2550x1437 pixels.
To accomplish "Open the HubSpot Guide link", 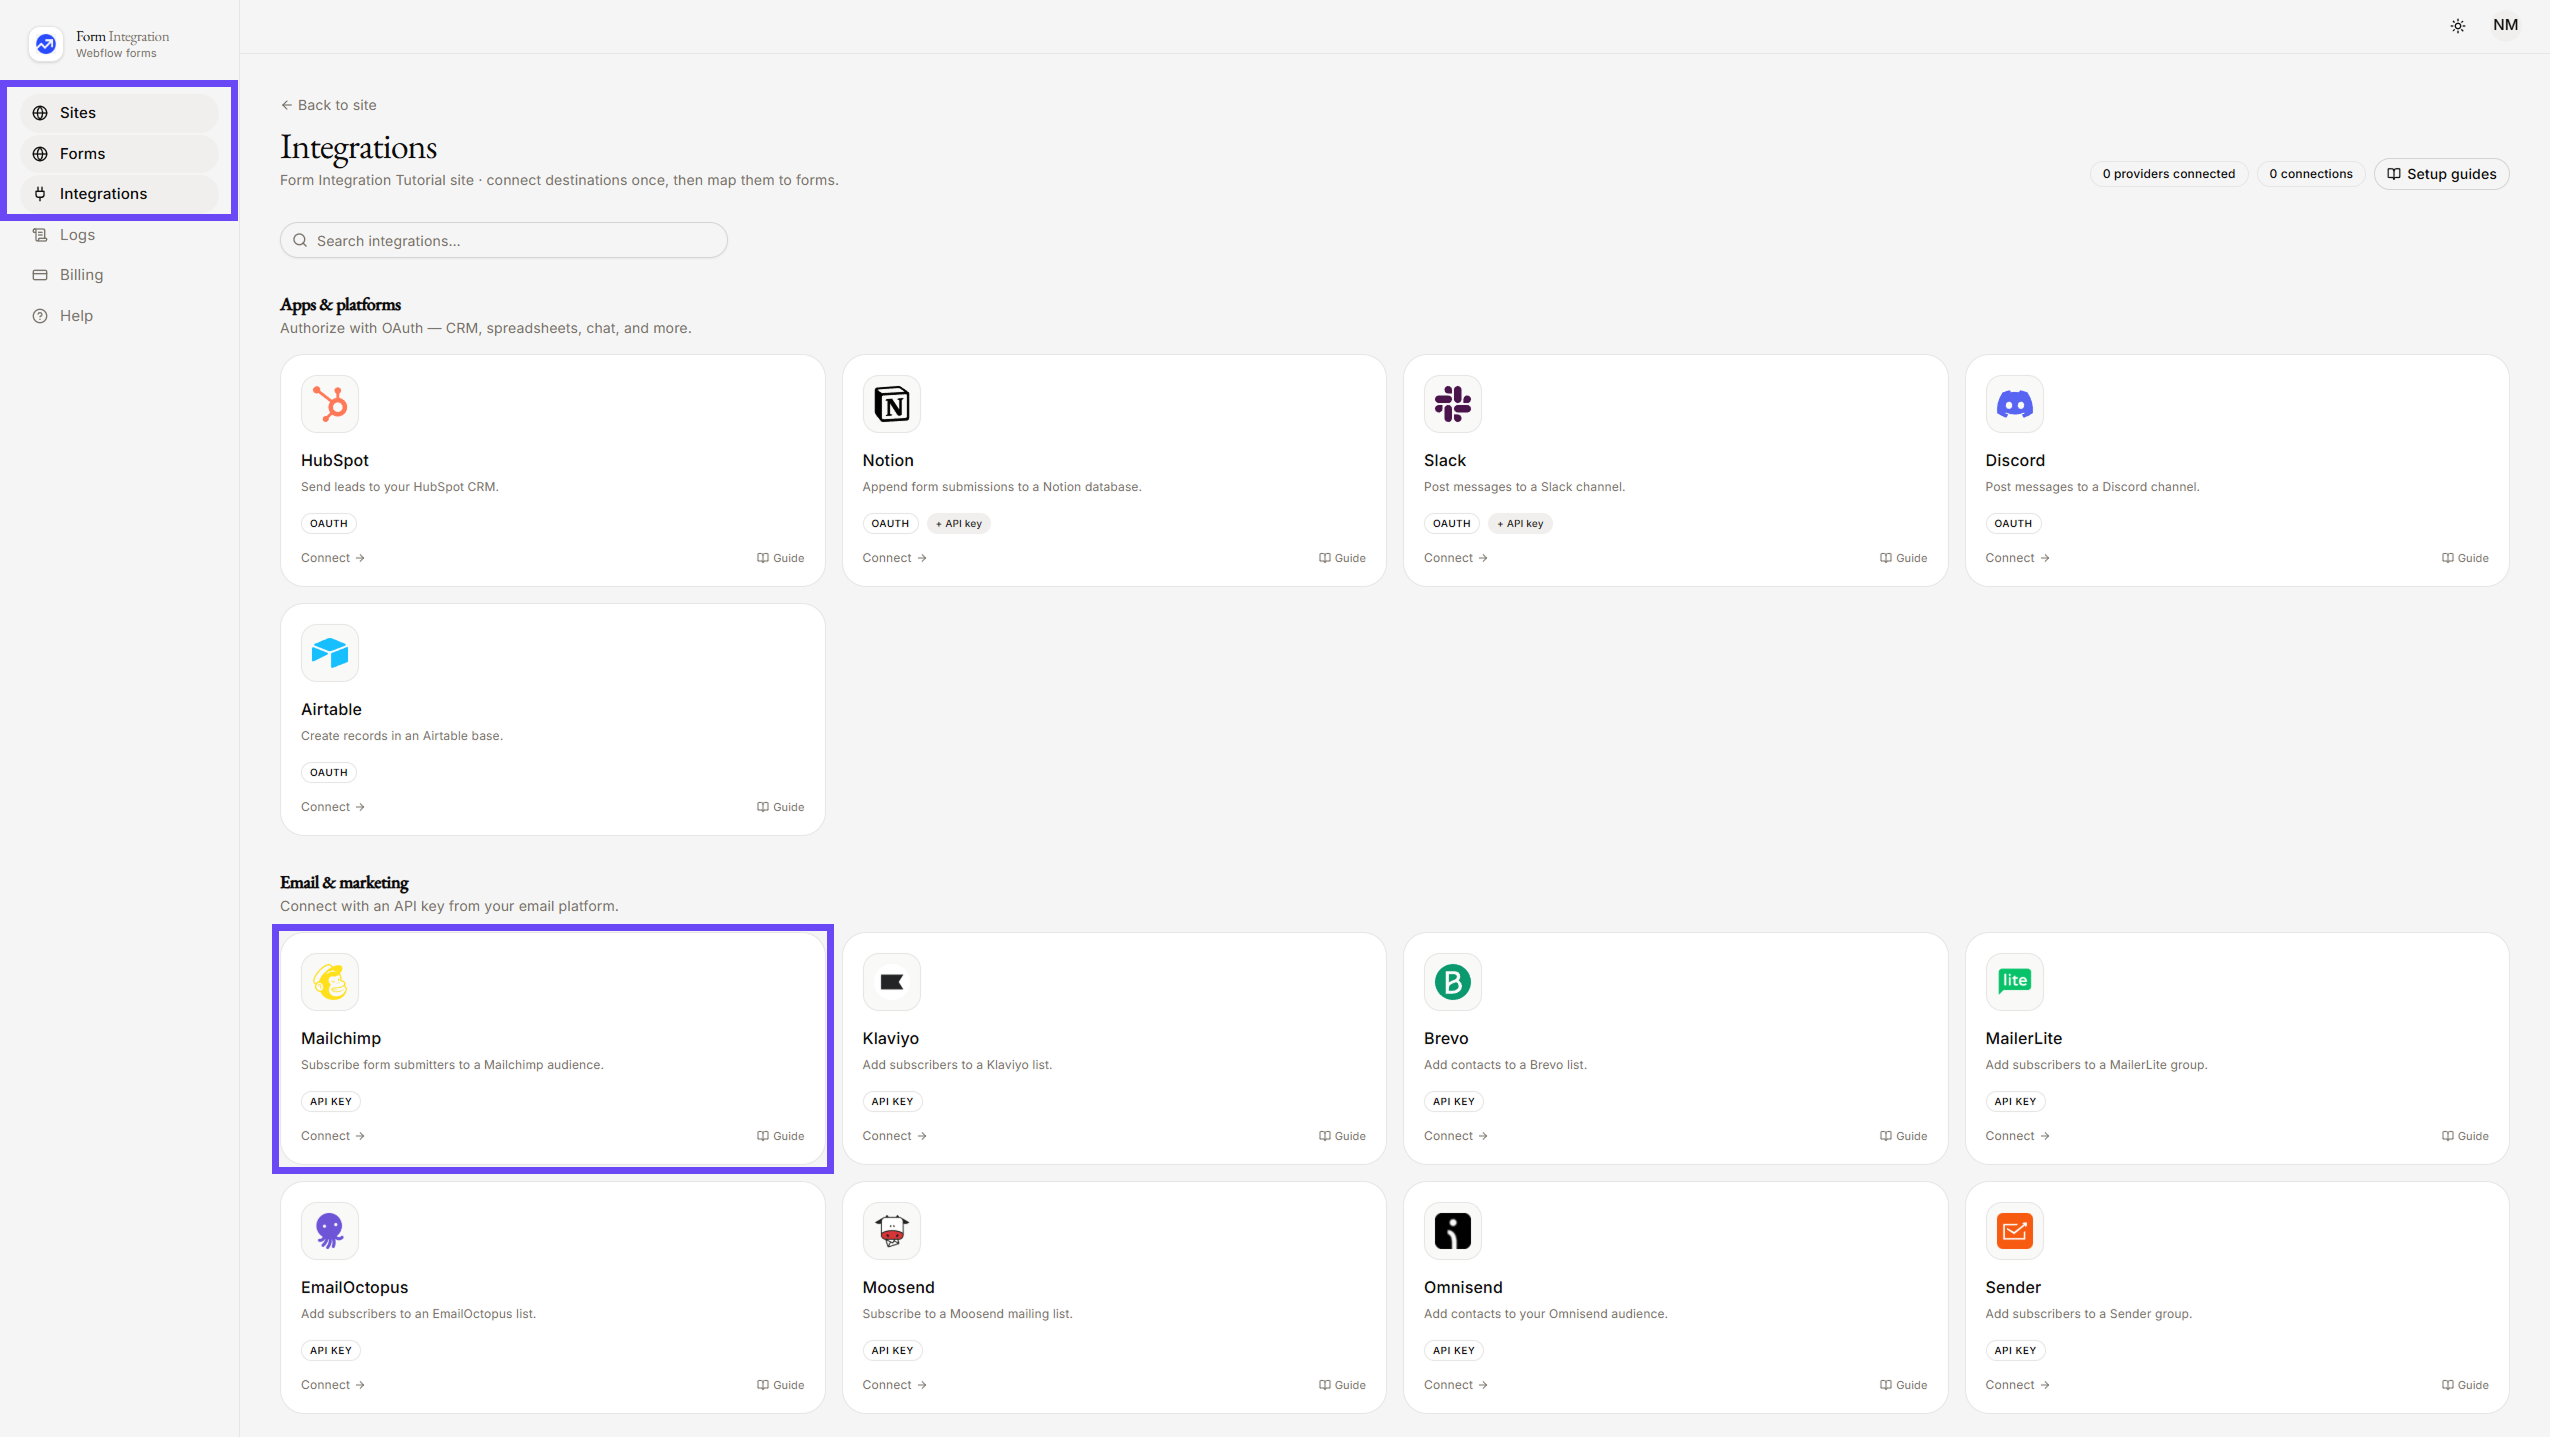I will coord(780,558).
